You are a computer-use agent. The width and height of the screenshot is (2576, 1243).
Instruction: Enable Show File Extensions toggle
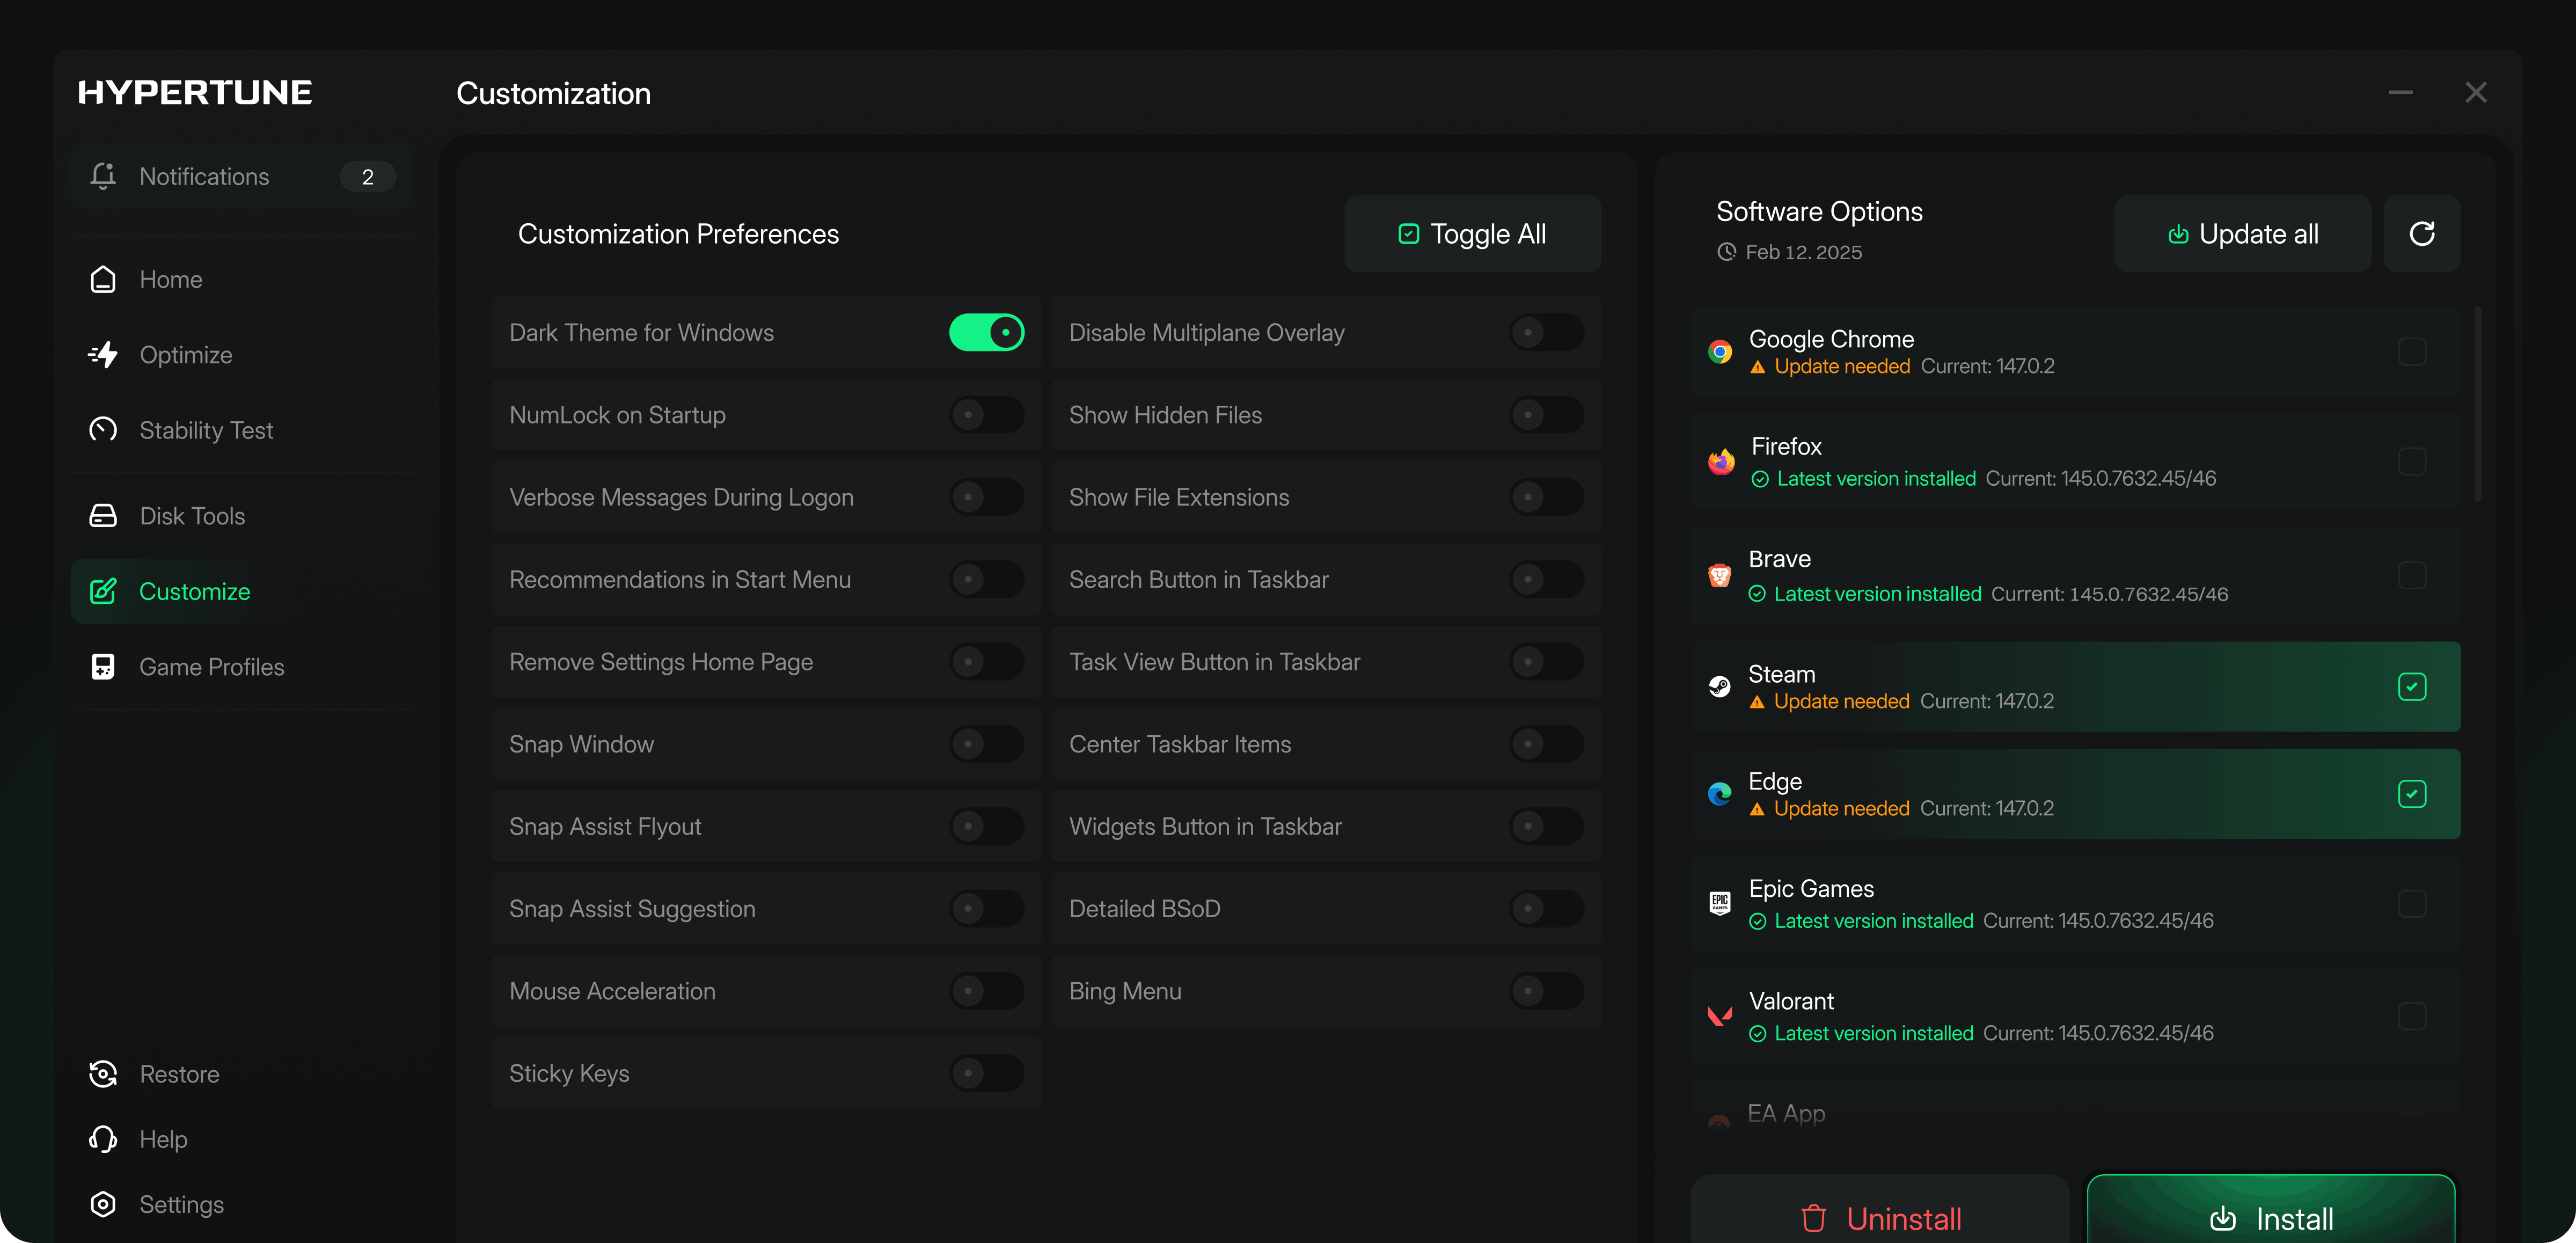pos(1546,497)
